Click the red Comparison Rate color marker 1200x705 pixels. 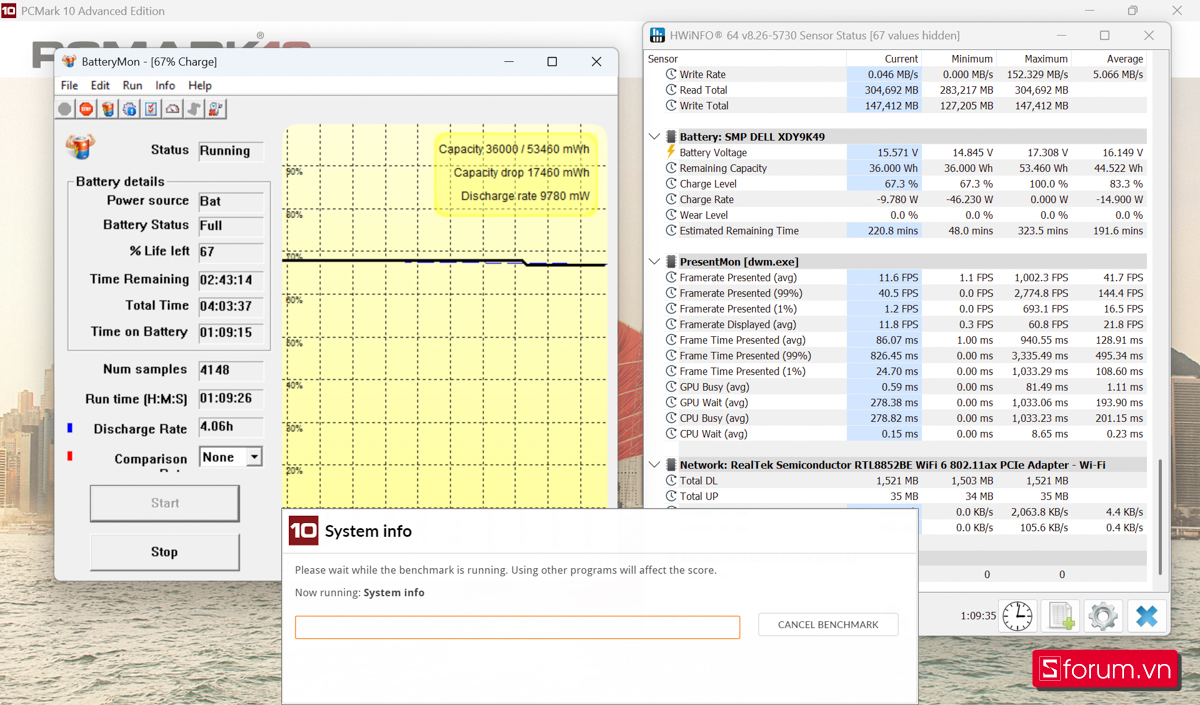coord(70,457)
